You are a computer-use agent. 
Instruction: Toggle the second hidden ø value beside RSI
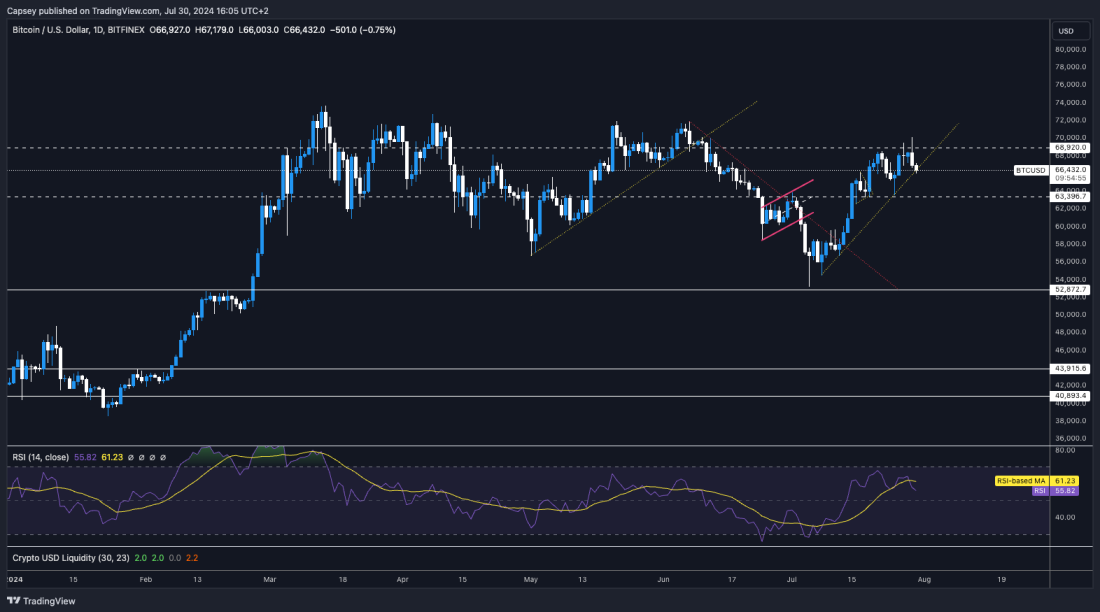141,457
